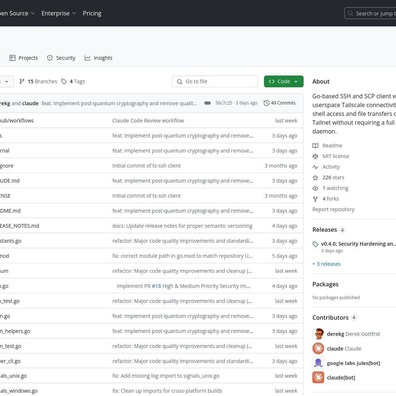Expand the Open Source menu

17,13
